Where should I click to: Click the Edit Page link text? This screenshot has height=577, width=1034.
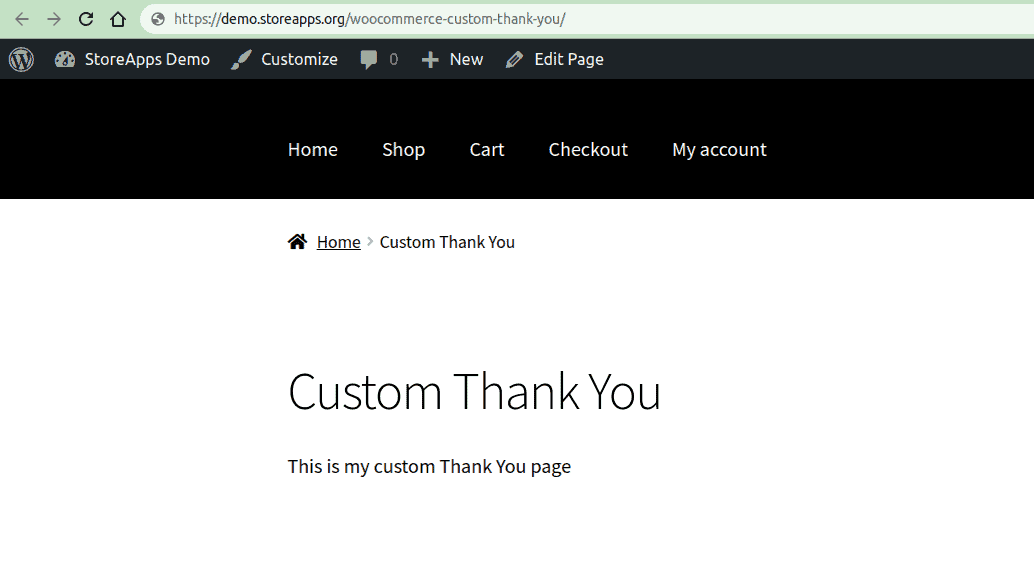569,59
